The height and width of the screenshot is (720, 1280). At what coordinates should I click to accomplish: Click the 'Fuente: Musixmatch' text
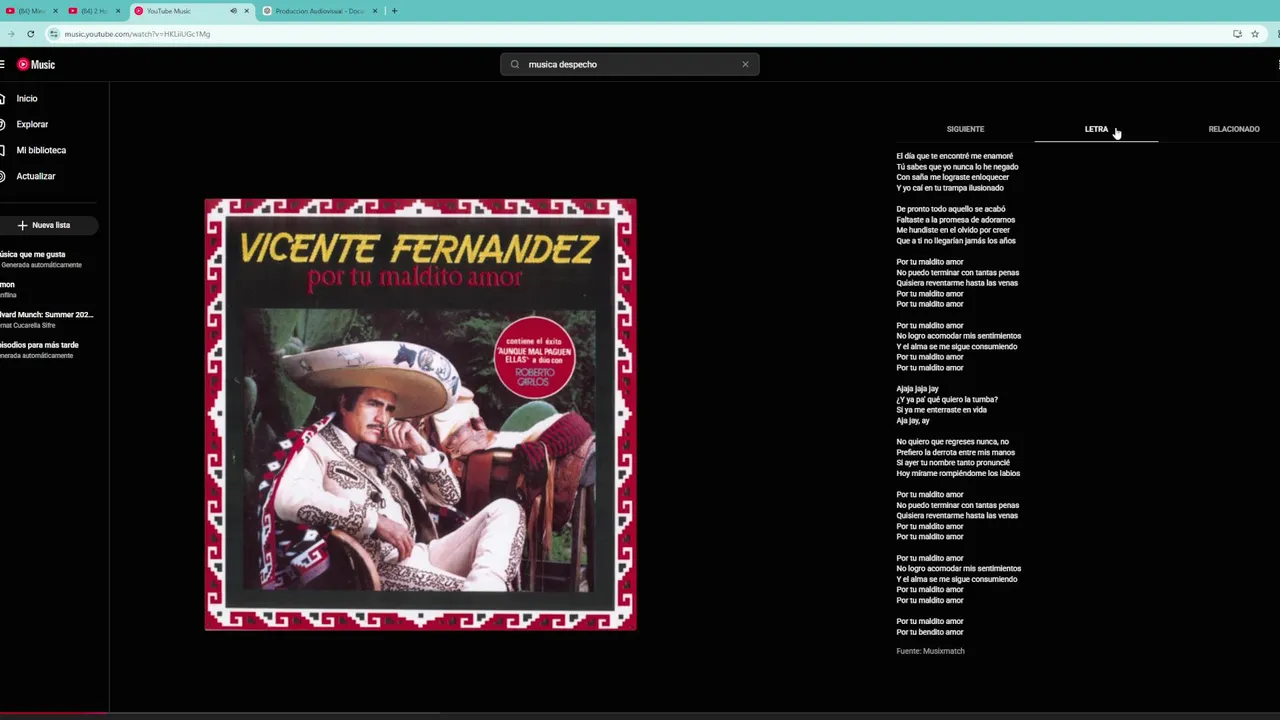(930, 651)
